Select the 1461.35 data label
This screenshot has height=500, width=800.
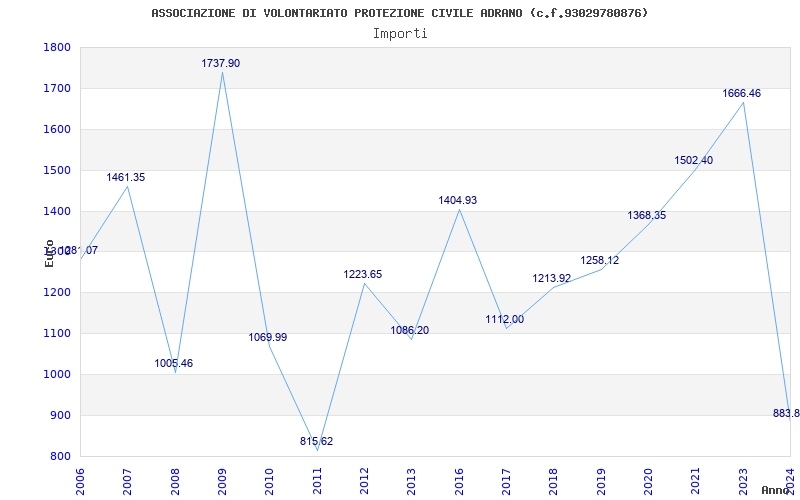click(126, 178)
